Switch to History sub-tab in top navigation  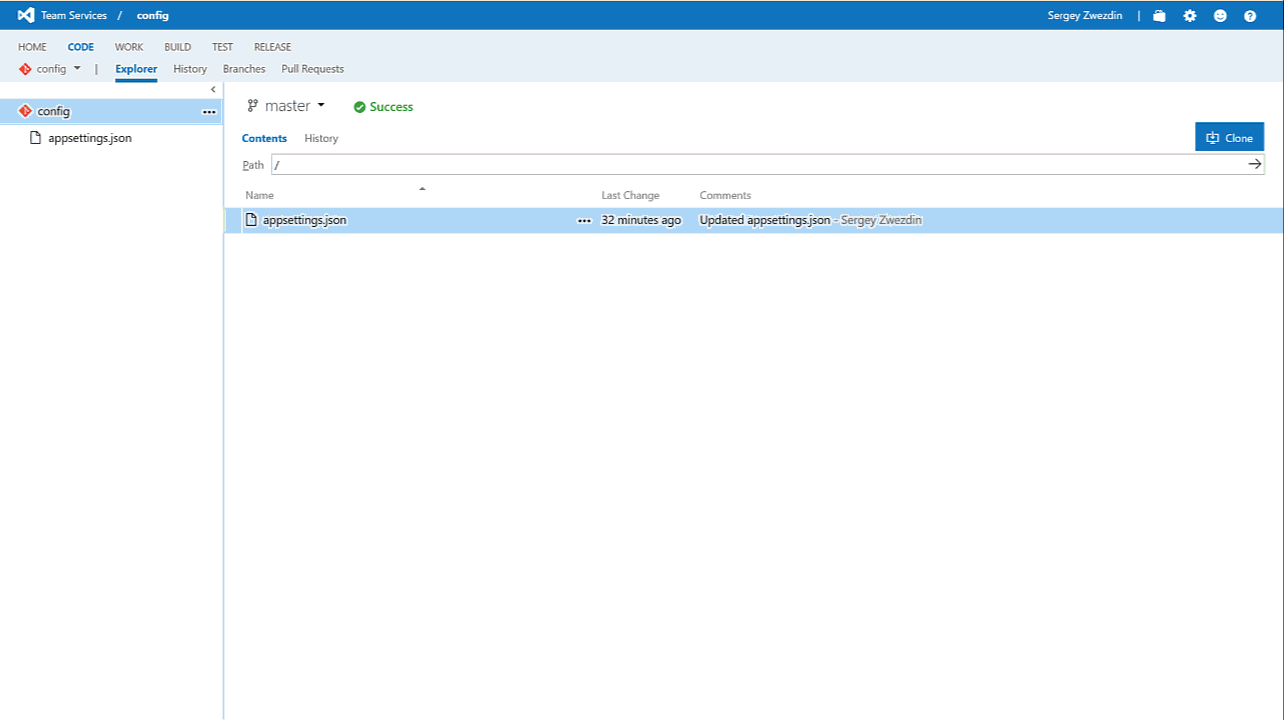pos(190,69)
